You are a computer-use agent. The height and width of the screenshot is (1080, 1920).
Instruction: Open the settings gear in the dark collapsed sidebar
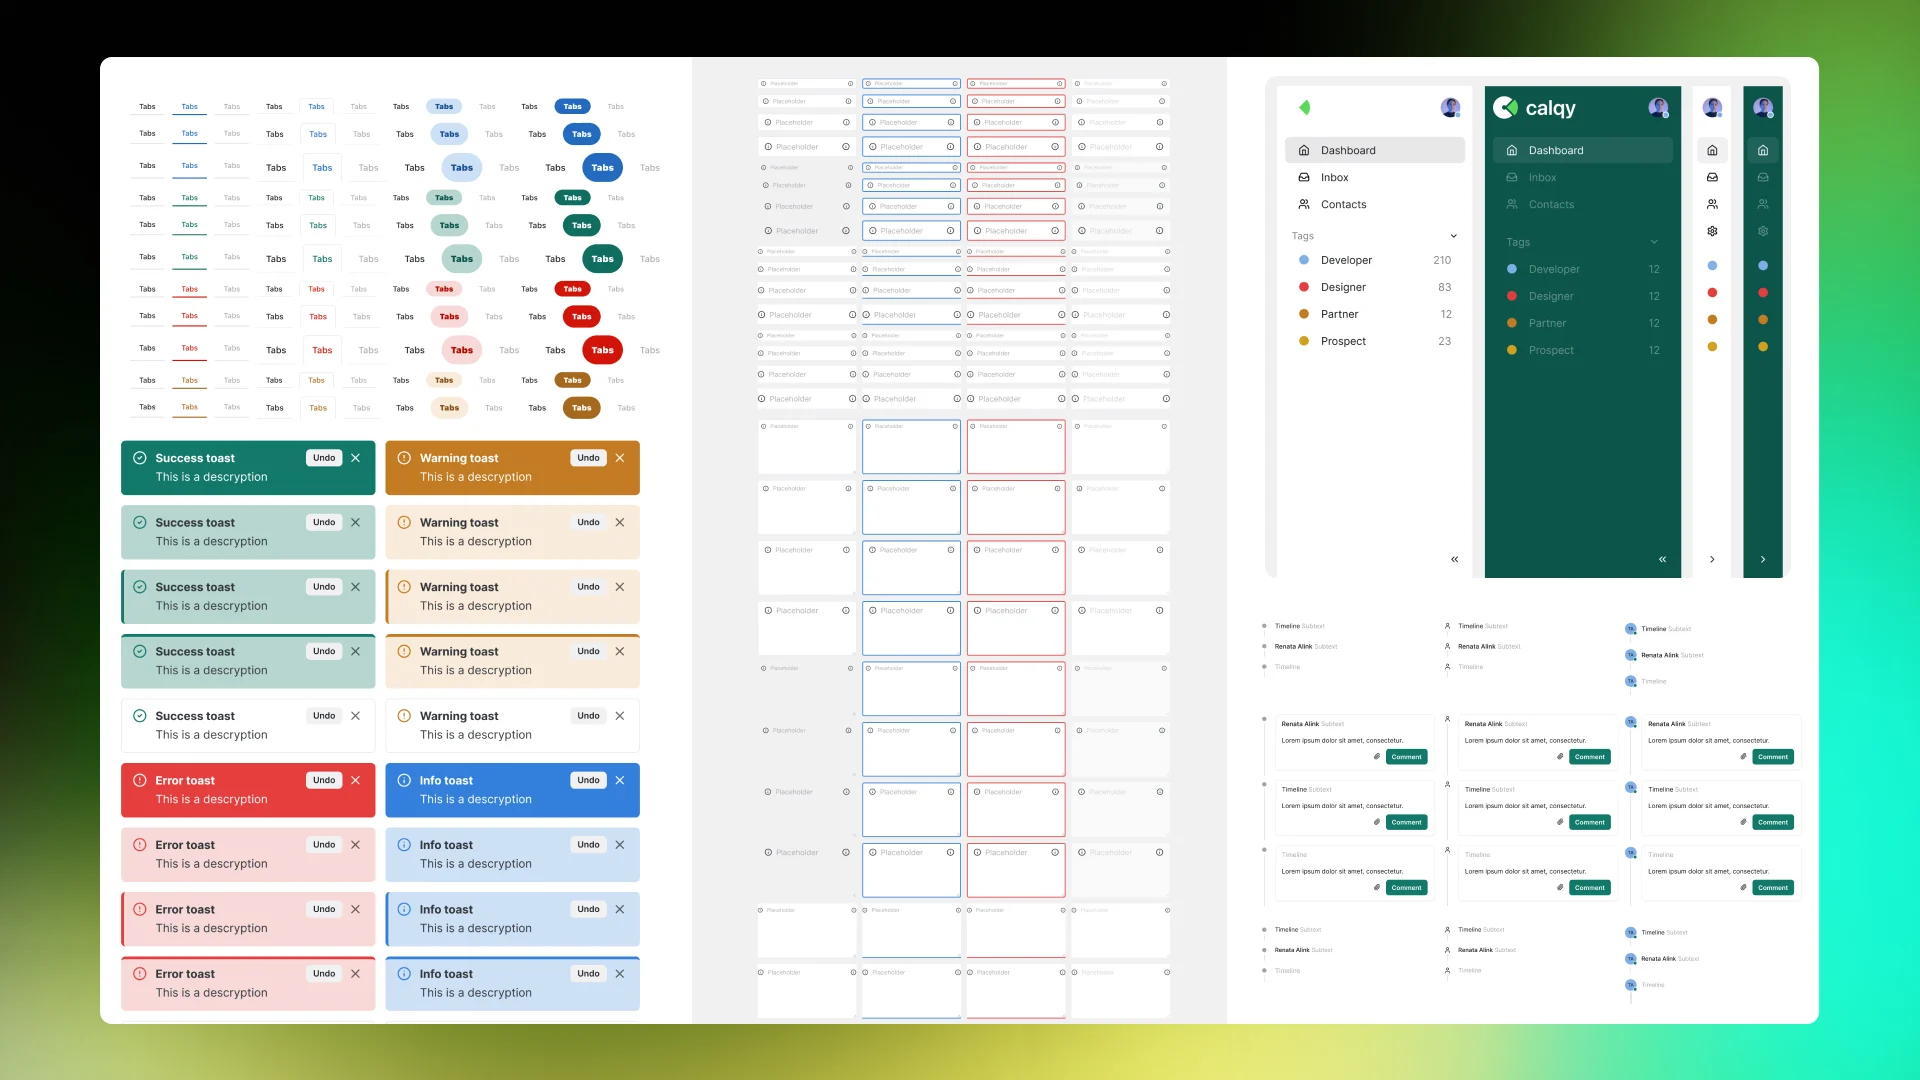(1763, 231)
